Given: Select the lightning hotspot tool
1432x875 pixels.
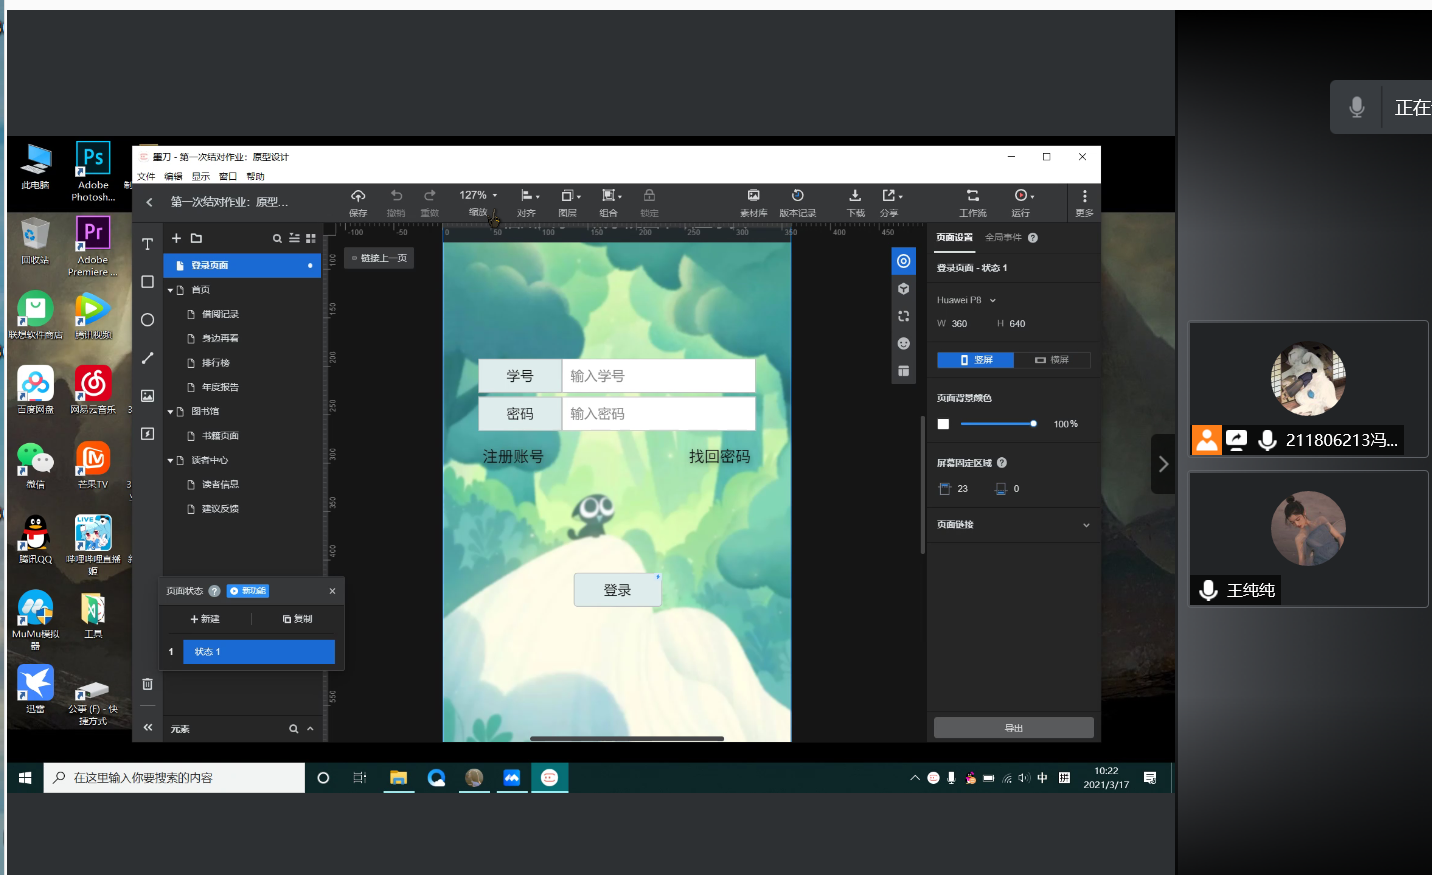Looking at the screenshot, I should click(x=147, y=434).
